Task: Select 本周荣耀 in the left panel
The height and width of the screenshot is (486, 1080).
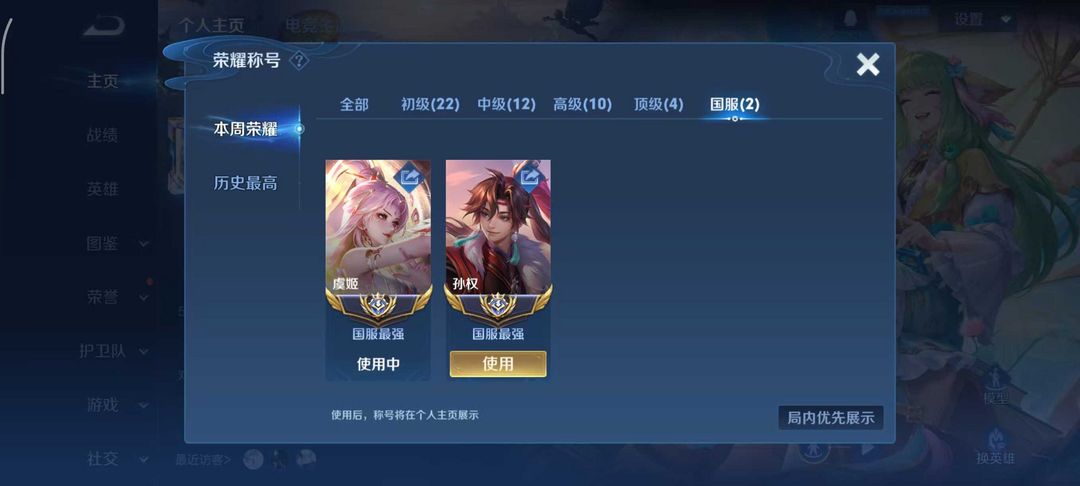Action: [x=245, y=129]
